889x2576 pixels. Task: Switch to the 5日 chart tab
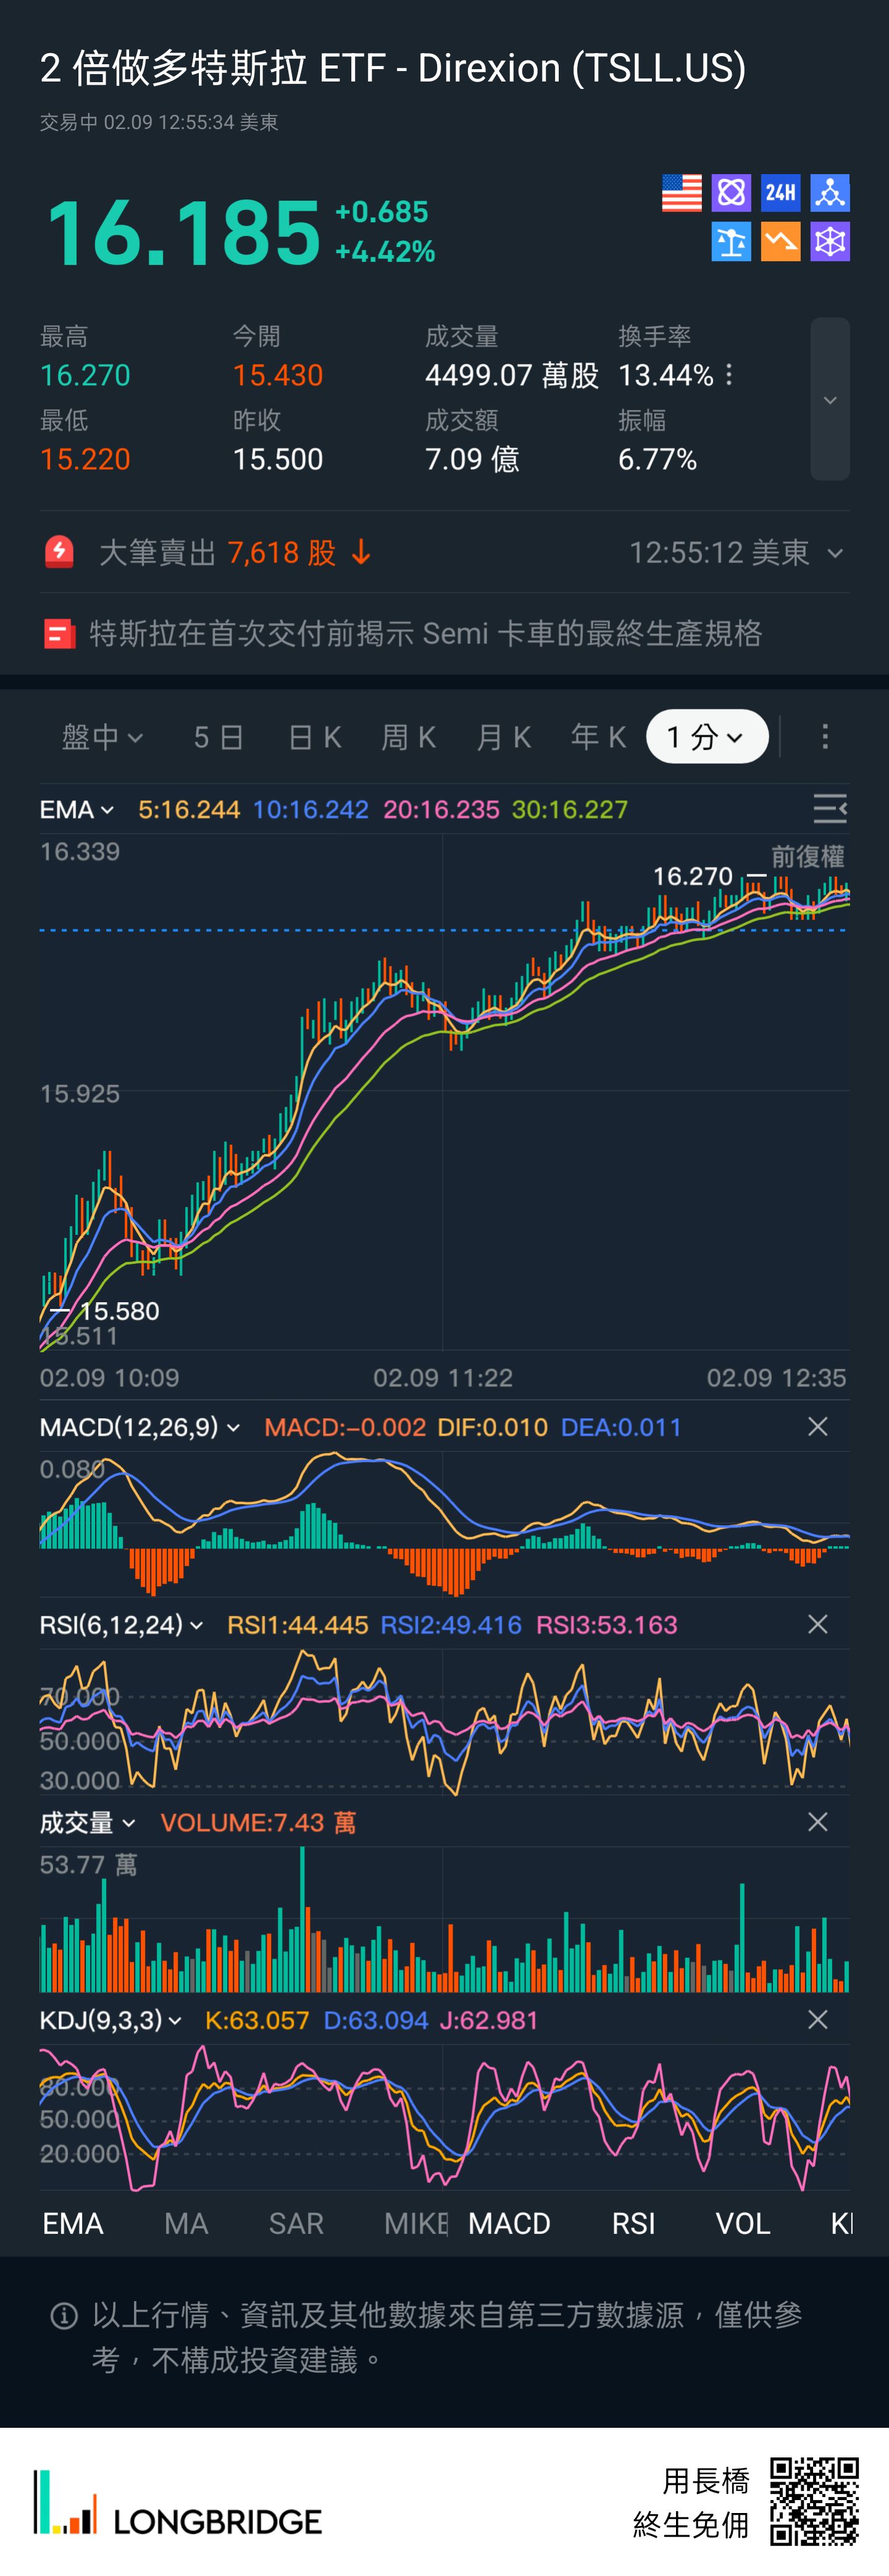[x=218, y=737]
